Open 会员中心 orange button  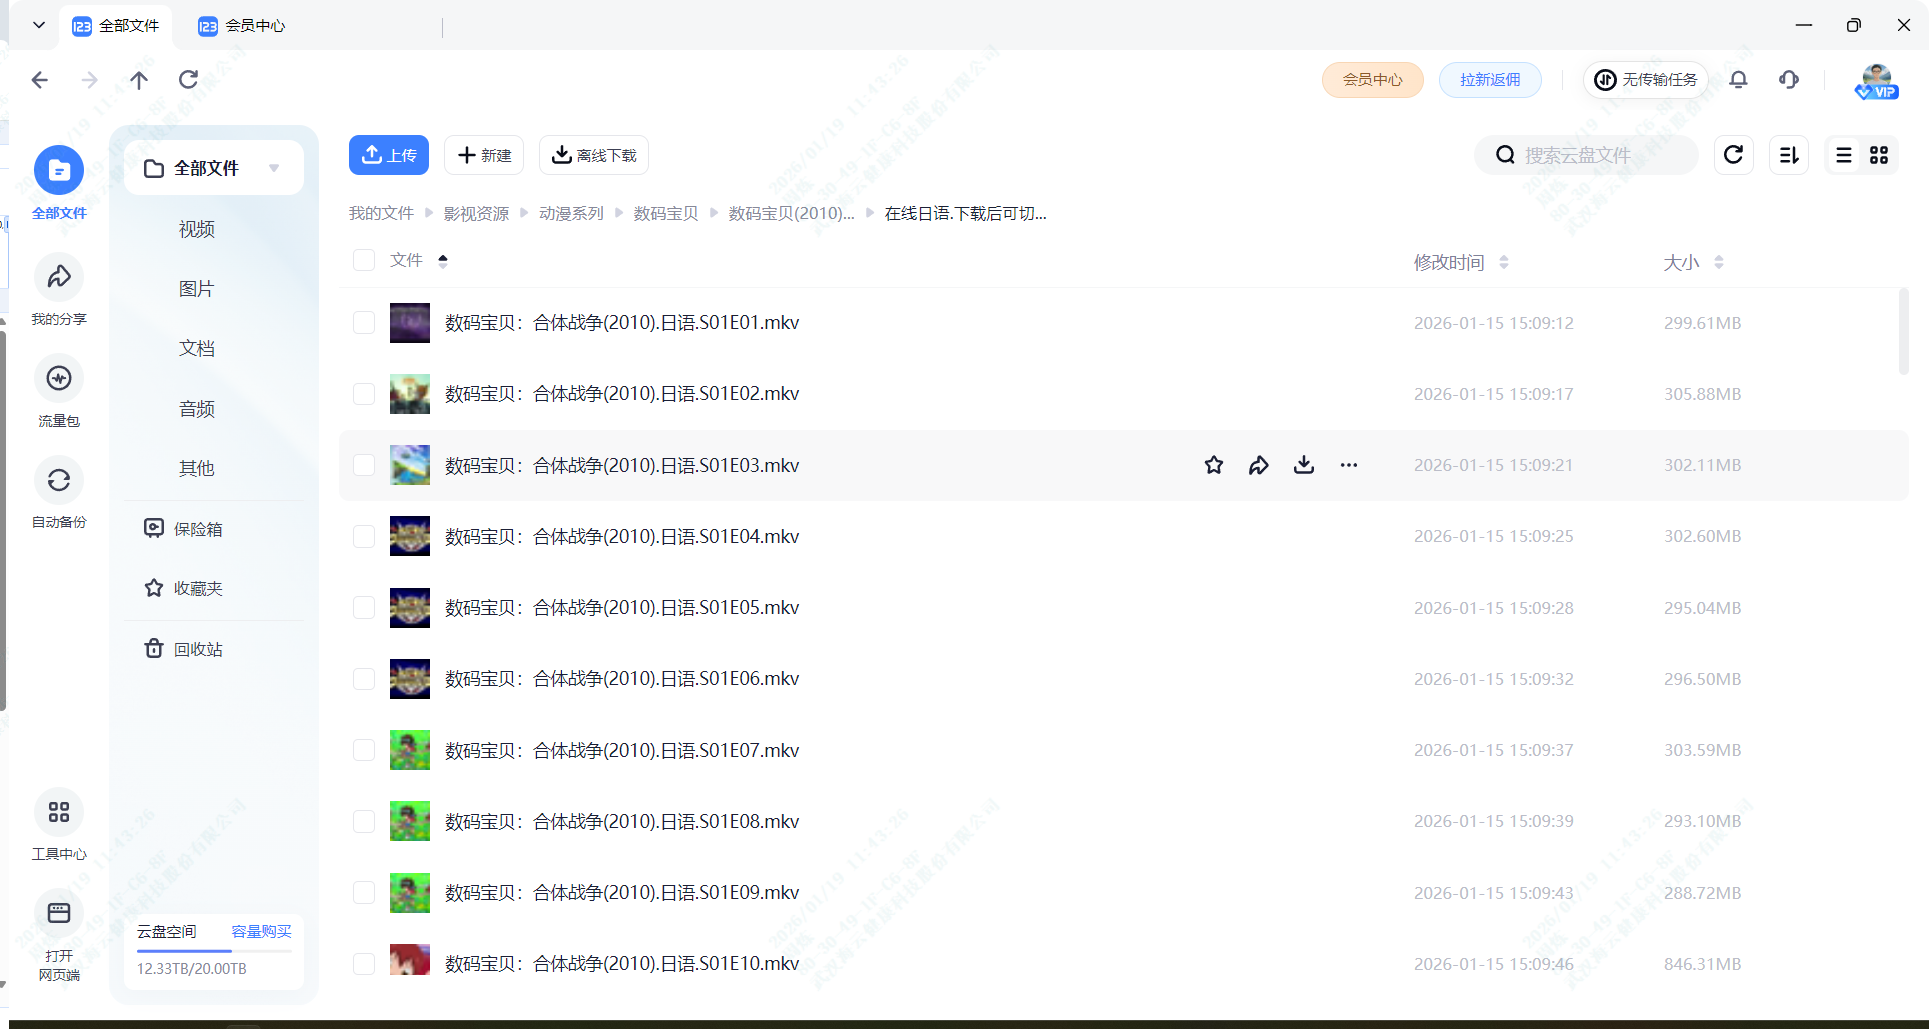coord(1373,80)
